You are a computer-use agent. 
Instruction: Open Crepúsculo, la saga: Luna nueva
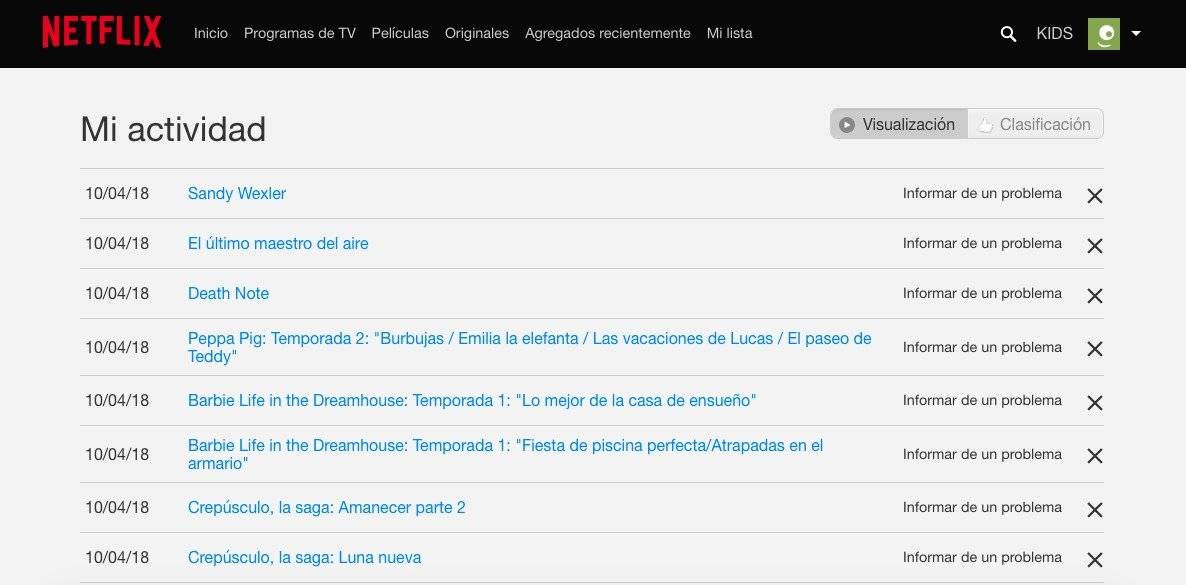[304, 558]
